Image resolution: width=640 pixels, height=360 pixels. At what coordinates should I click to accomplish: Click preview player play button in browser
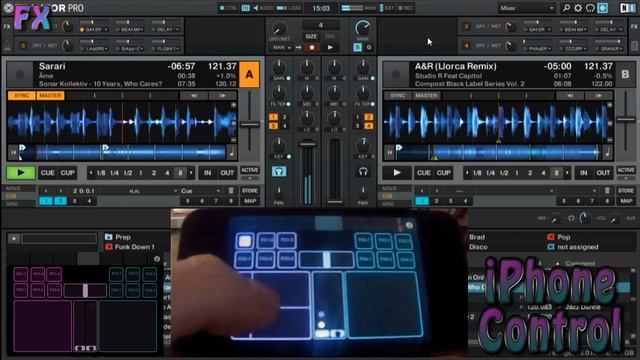(14, 238)
